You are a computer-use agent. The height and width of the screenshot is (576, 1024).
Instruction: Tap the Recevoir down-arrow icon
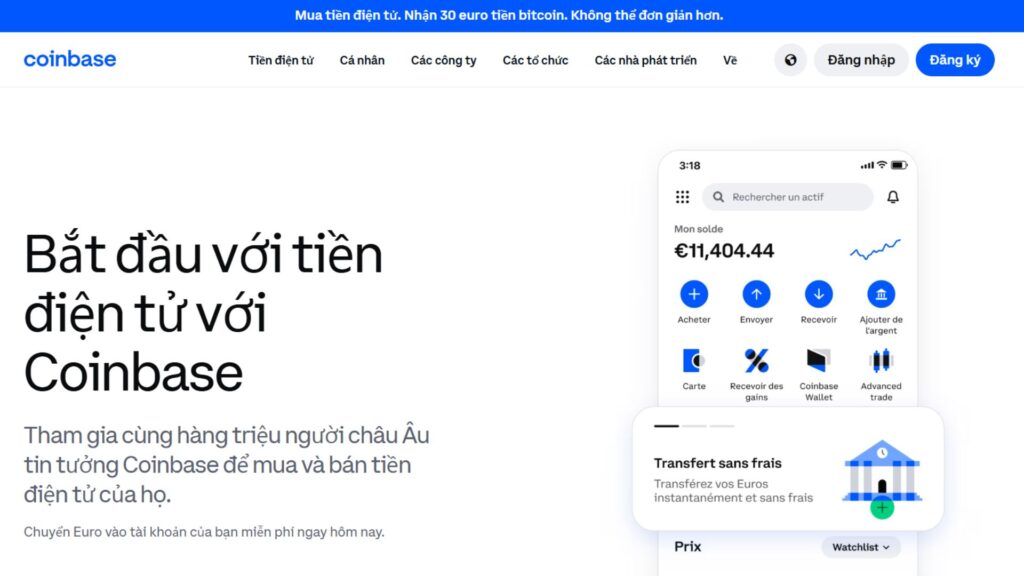pos(818,294)
